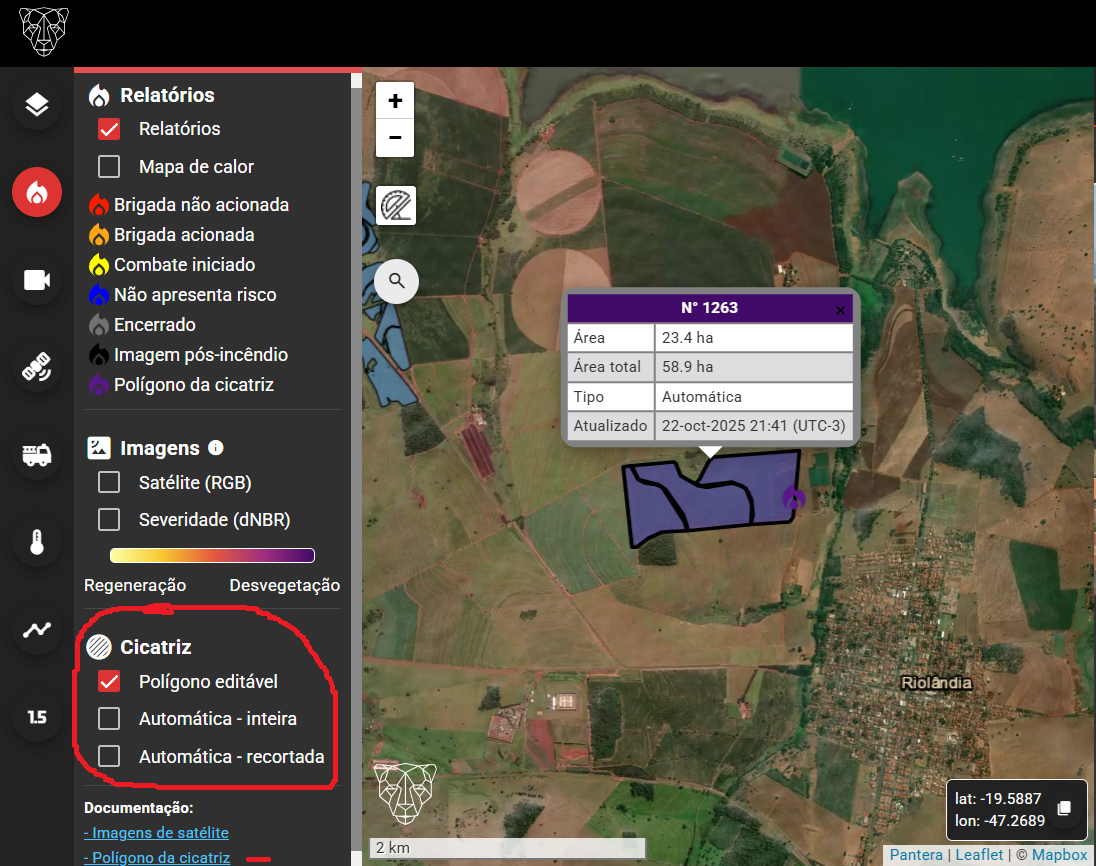Enable the Mapa de calor checkbox
The height and width of the screenshot is (866, 1096).
109,167
